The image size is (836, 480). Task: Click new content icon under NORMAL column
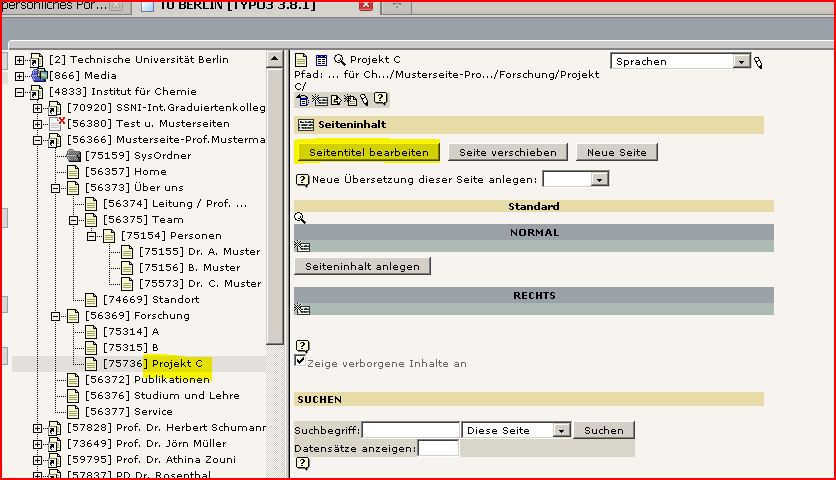(302, 246)
